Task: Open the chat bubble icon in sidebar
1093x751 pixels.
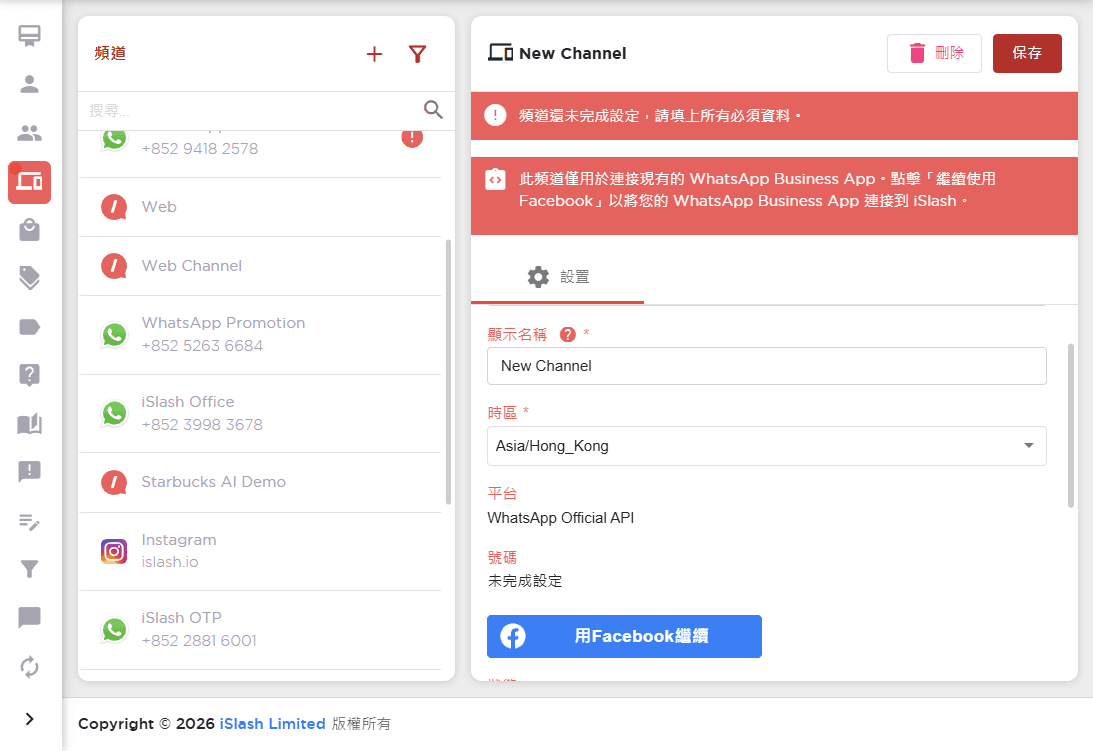Action: tap(29, 617)
